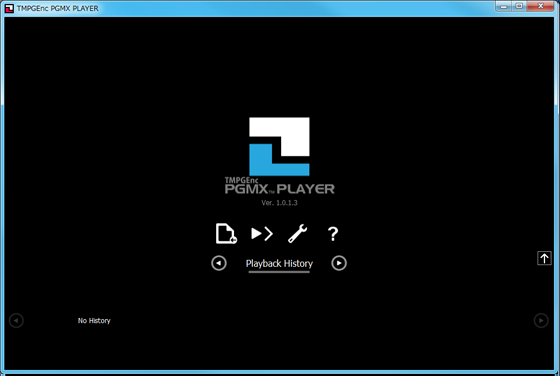Minimize the TMPGEnc PGMX PLAYER window

504,6
